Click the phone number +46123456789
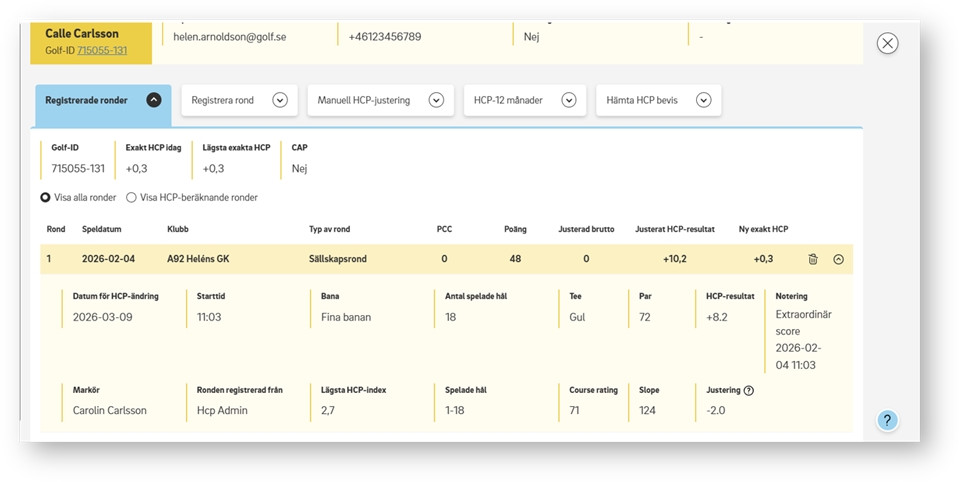This screenshot has height=482, width=960. coord(385,37)
